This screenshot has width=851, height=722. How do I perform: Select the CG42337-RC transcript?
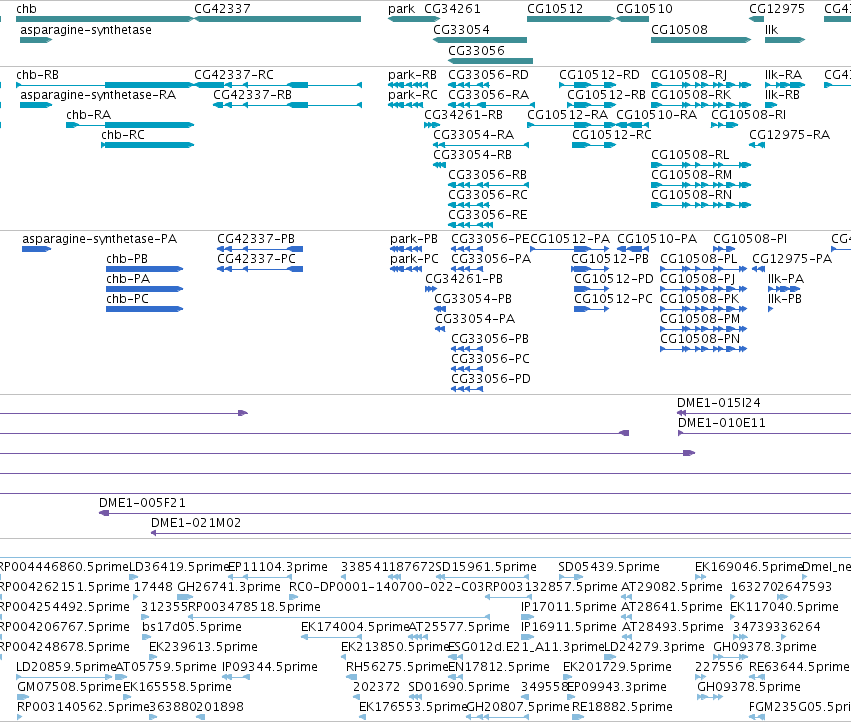coord(278,85)
